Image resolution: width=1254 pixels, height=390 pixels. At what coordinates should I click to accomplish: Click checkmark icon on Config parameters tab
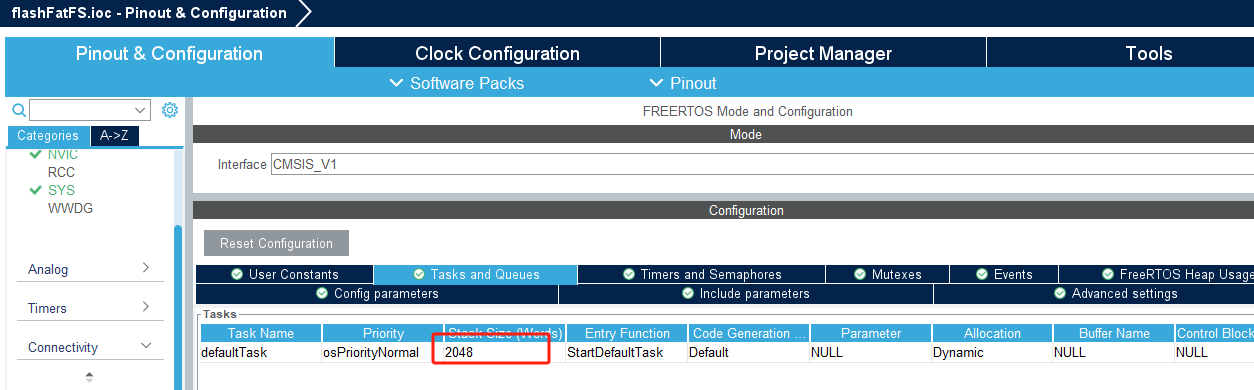click(x=322, y=294)
